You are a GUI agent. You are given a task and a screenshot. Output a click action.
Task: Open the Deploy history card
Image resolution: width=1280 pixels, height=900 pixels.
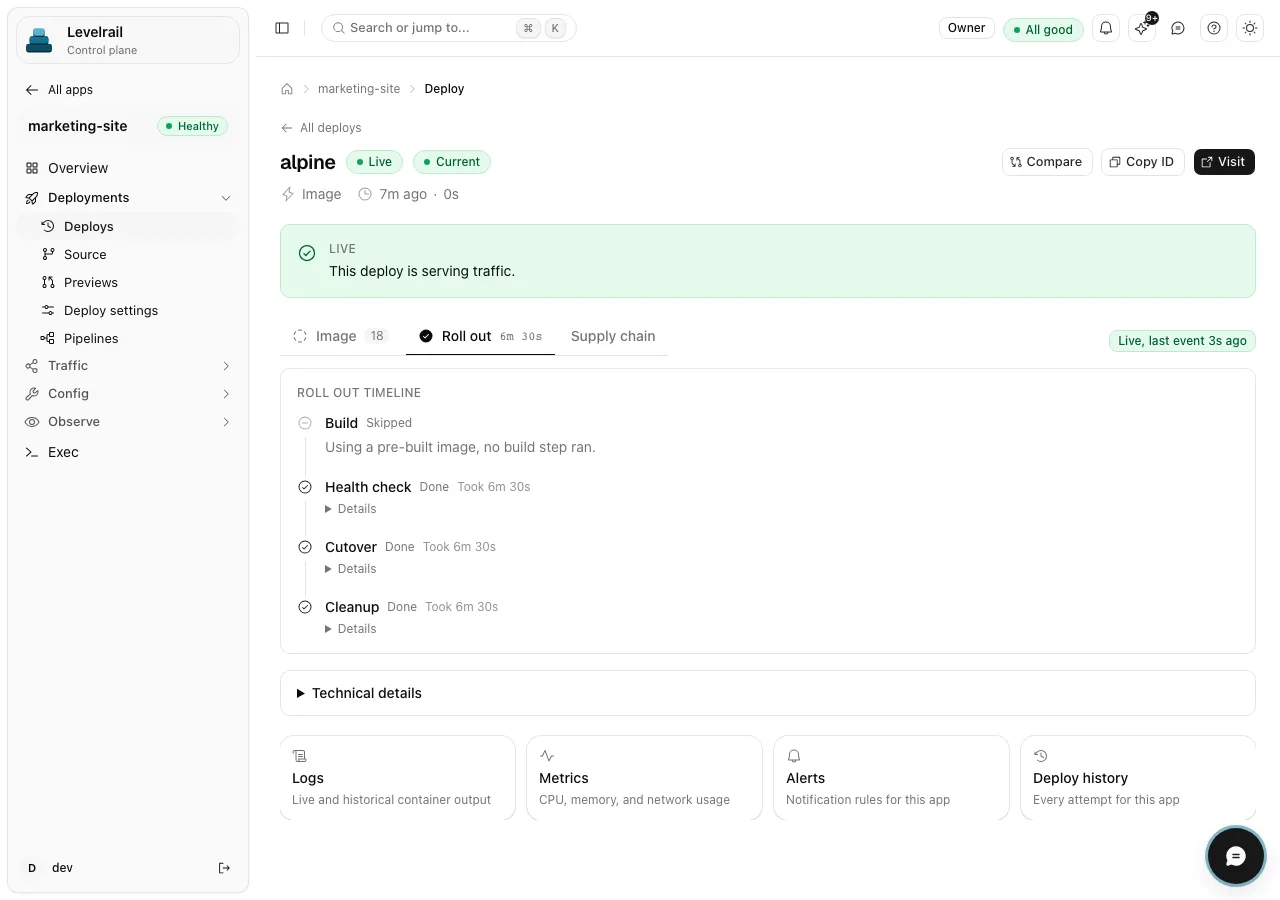tap(1138, 778)
